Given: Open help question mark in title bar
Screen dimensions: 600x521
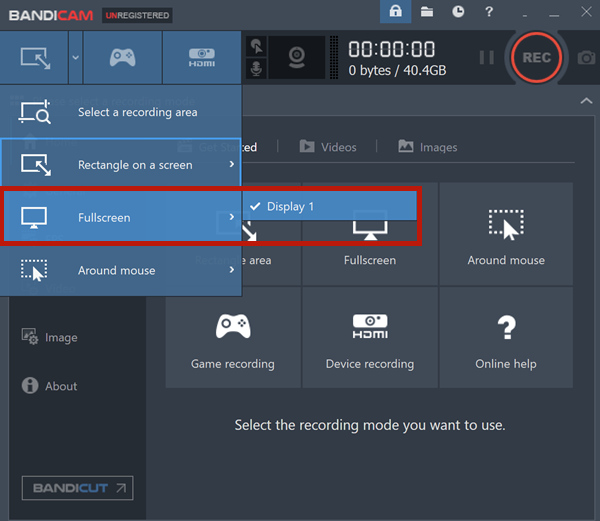Looking at the screenshot, I should tap(489, 11).
